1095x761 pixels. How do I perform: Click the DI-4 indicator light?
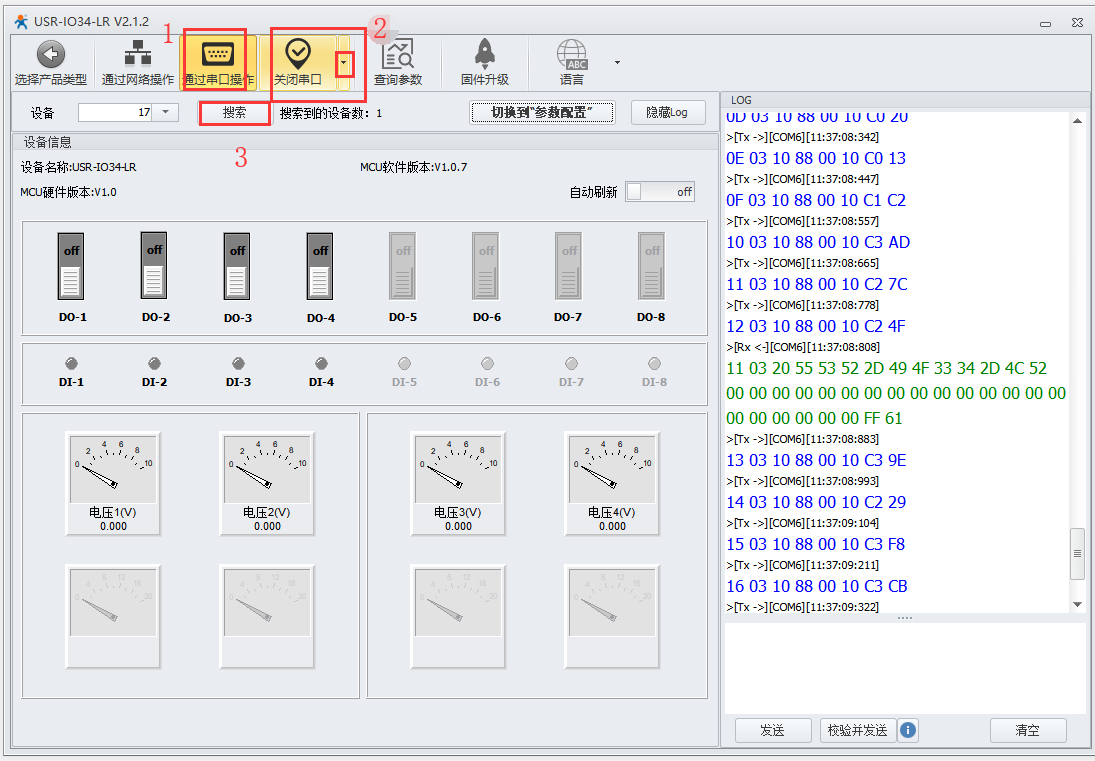click(321, 363)
